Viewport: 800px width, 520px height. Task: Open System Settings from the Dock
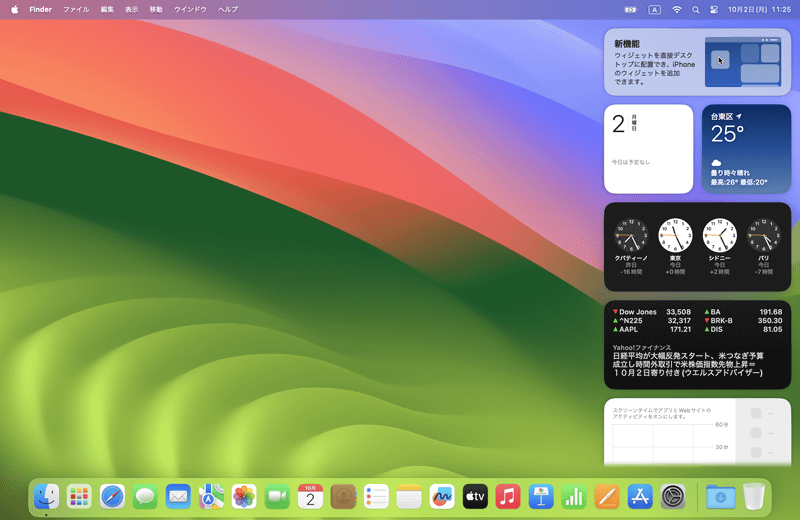(673, 497)
